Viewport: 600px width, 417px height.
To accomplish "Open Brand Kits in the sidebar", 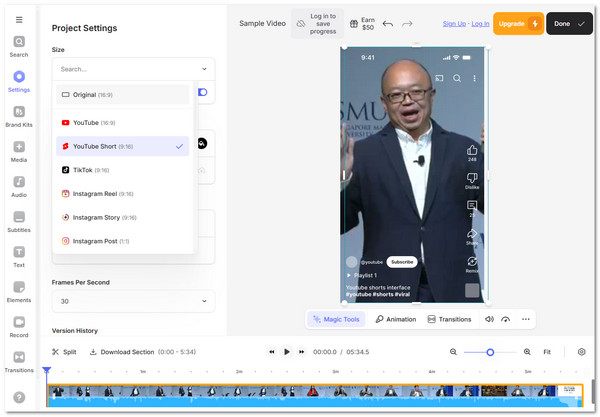I will pos(19,117).
